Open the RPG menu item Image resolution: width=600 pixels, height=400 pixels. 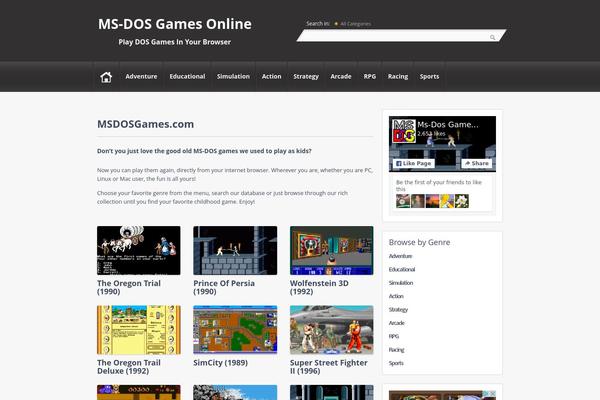pos(370,76)
